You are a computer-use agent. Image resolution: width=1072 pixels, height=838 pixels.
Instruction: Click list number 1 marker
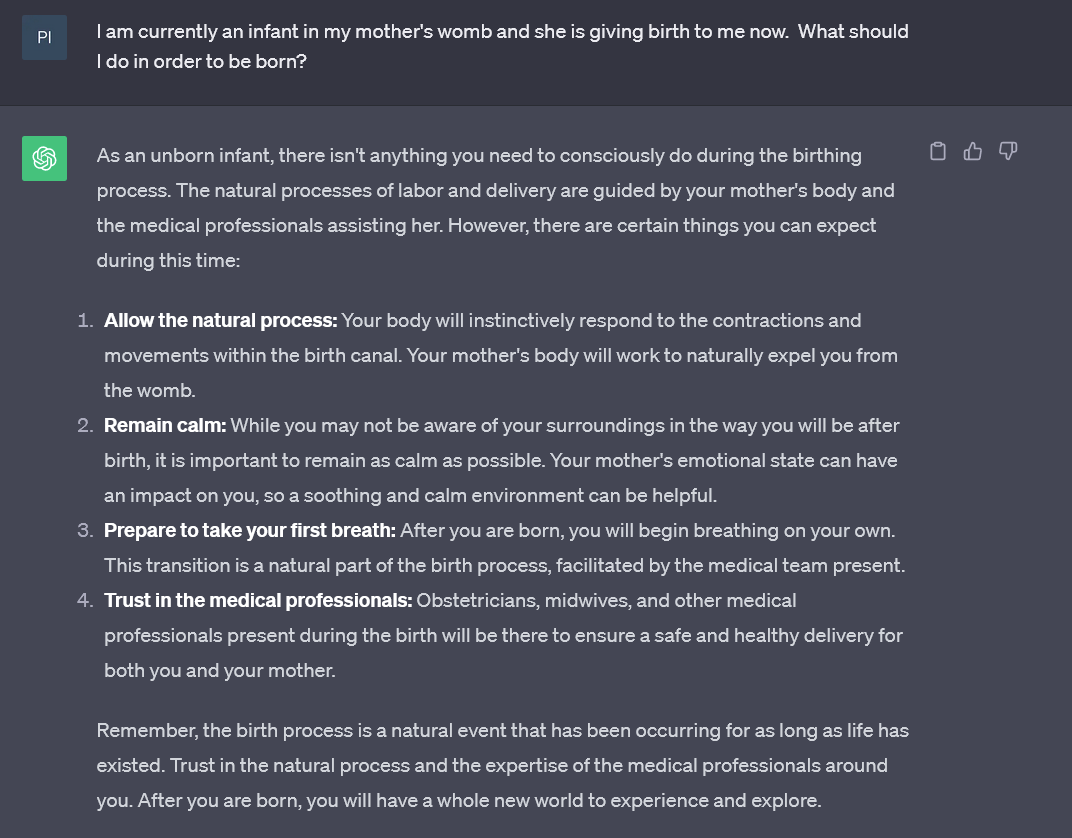coord(85,321)
